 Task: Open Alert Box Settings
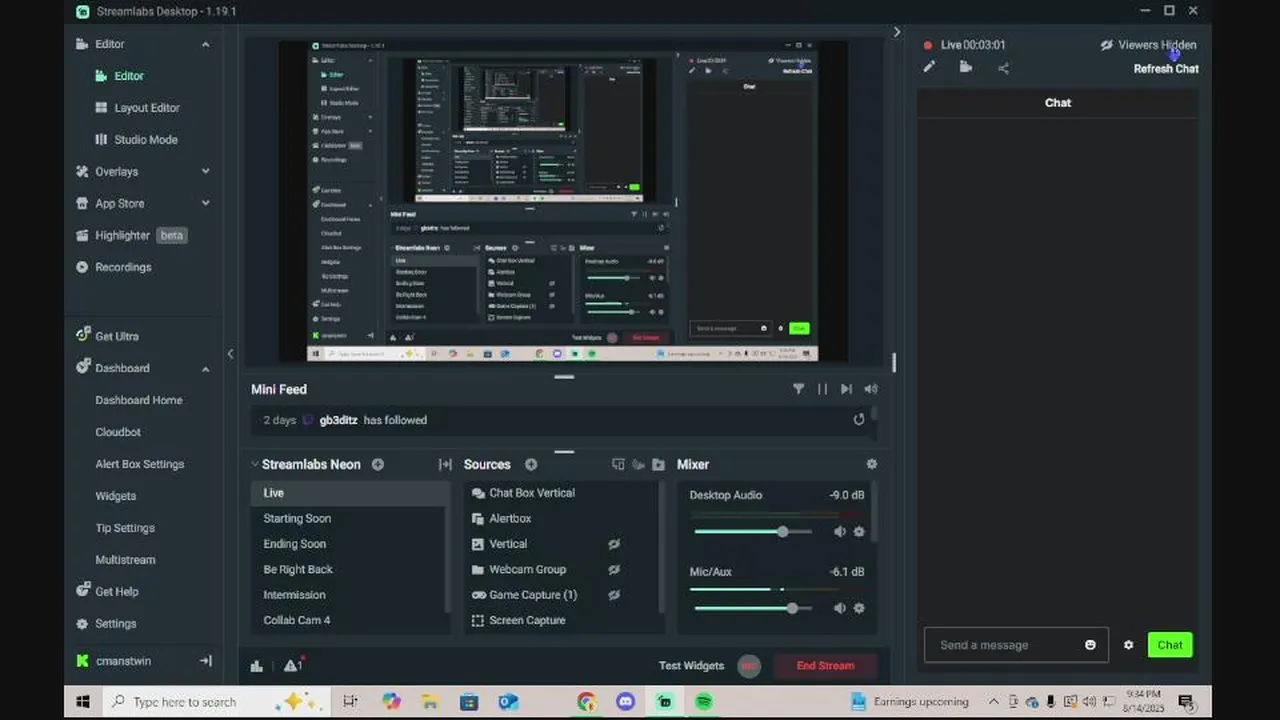[x=140, y=464]
